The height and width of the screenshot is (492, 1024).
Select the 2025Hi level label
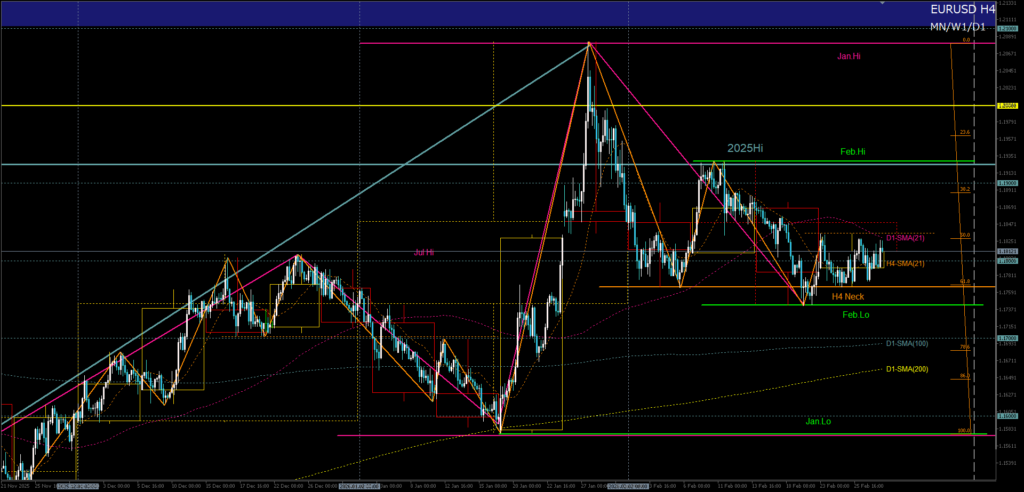click(x=745, y=148)
